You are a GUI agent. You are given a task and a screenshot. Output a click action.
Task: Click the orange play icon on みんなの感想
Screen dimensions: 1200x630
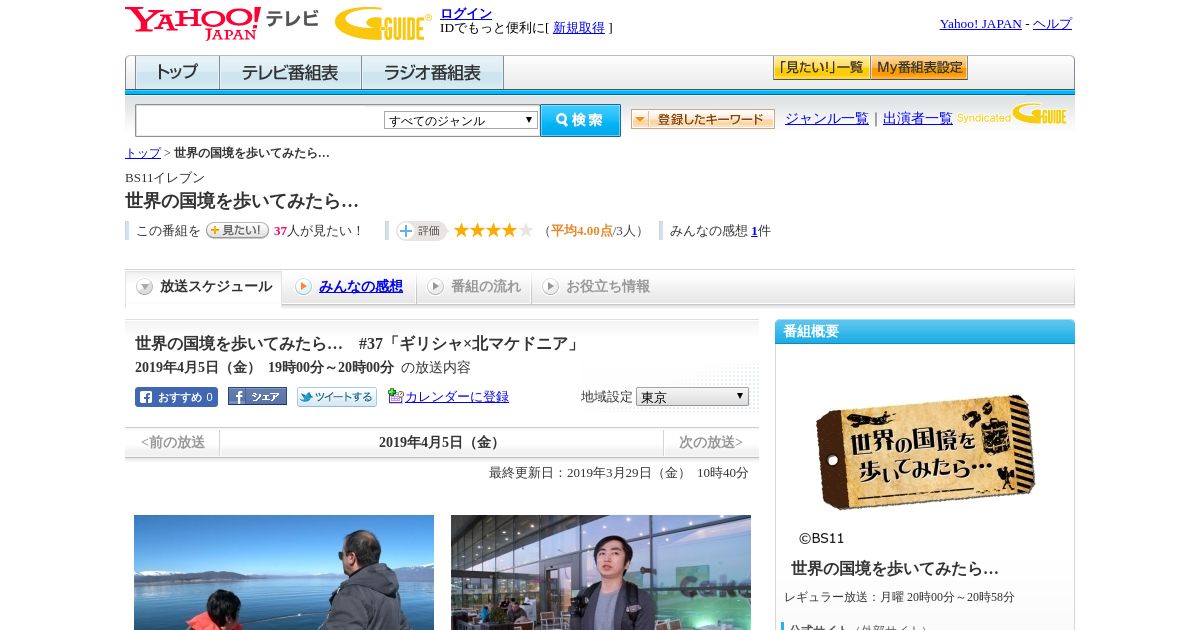(303, 286)
